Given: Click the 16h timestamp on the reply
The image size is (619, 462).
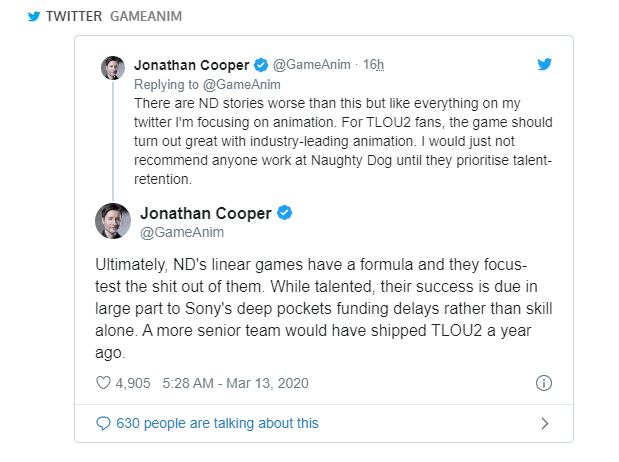Looking at the screenshot, I should (x=373, y=64).
